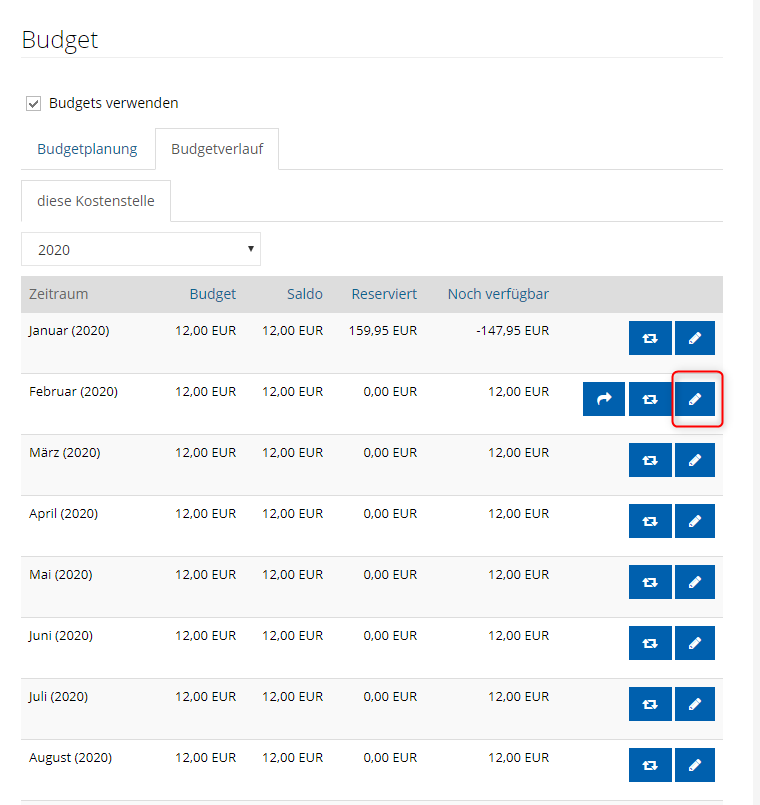Refresh the Februar (2020) budget row

pos(650,399)
